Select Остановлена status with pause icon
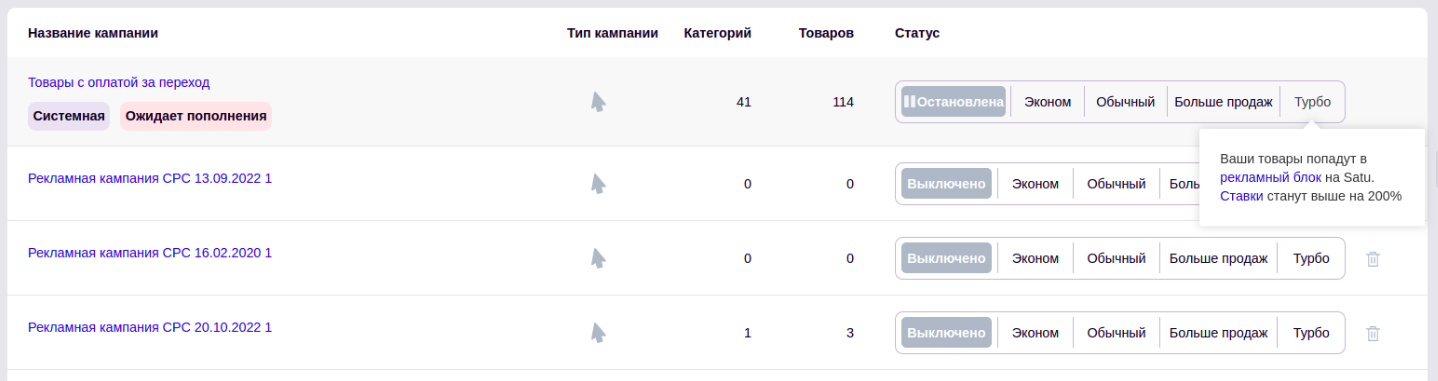This screenshot has height=381, width=1438. (953, 102)
